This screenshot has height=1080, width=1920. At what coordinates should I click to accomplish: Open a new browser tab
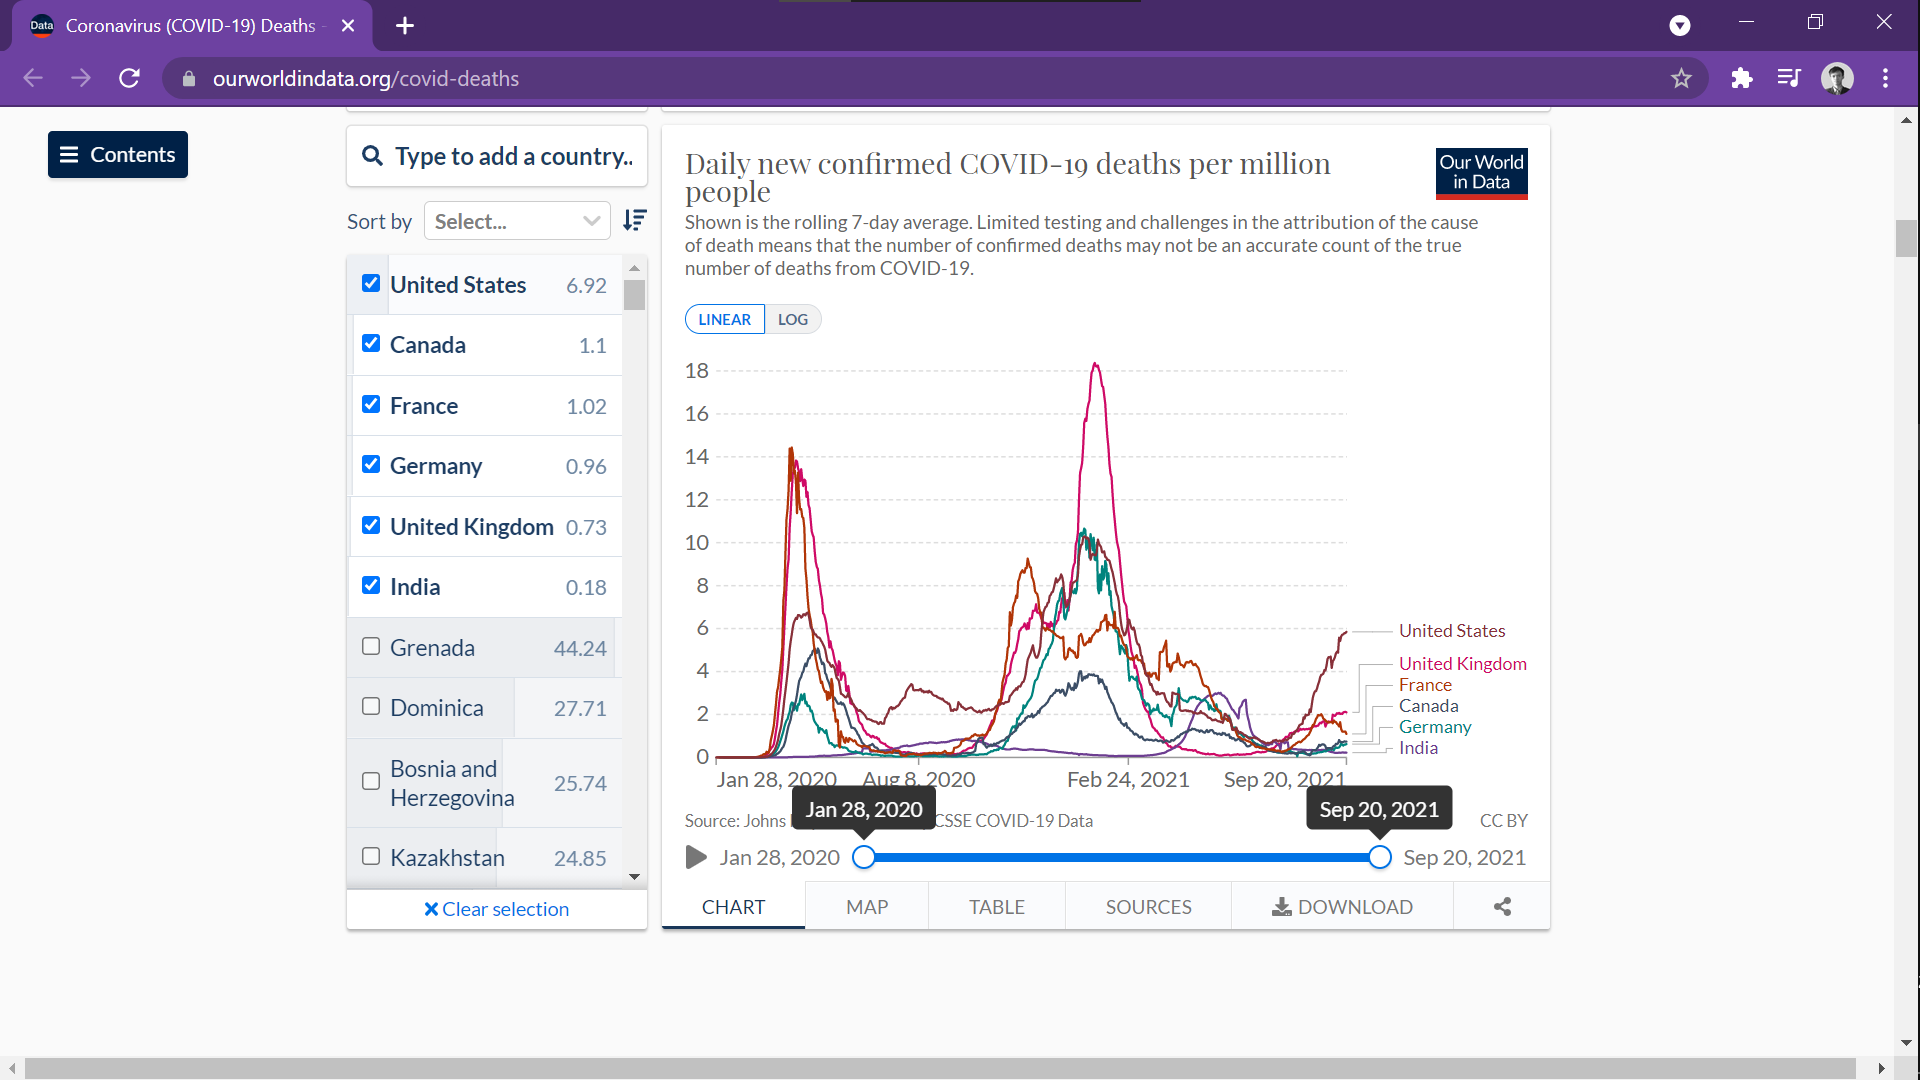(405, 26)
